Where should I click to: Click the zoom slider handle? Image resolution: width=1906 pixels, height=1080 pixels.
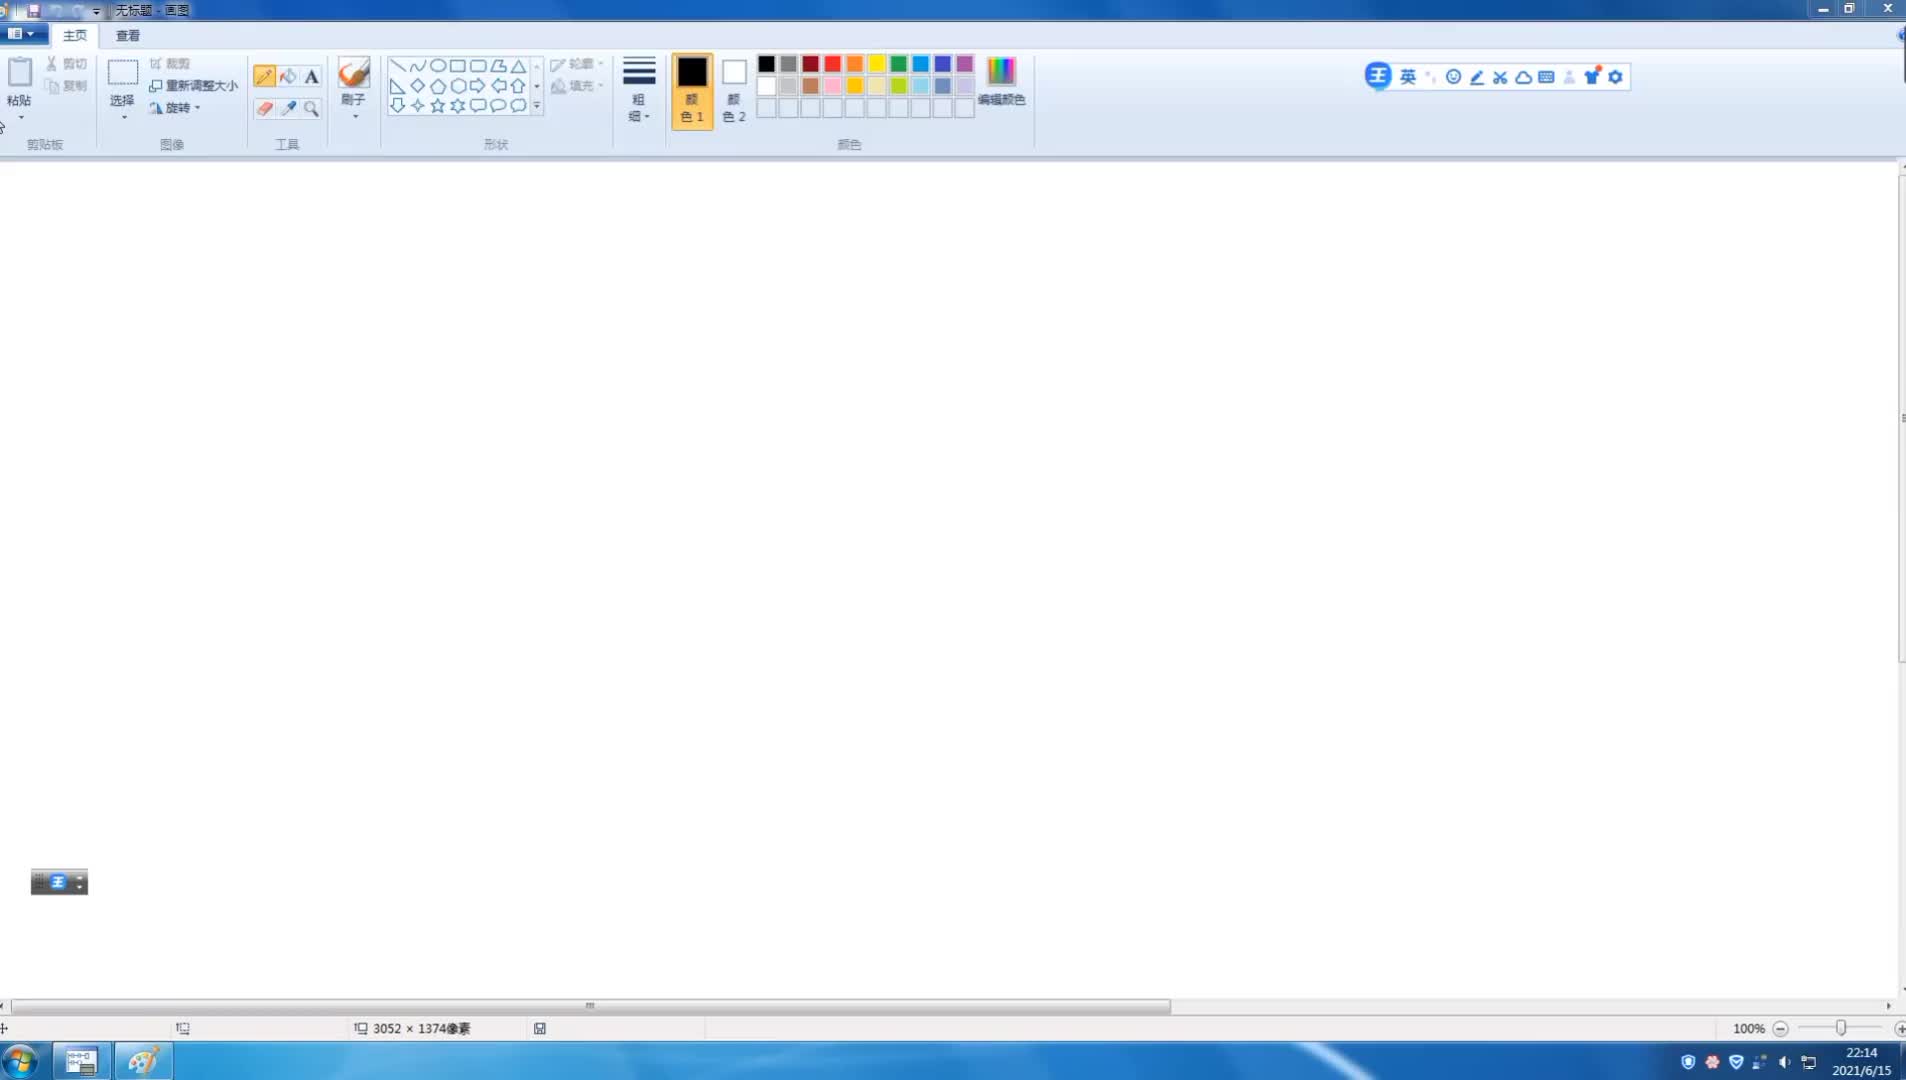point(1841,1028)
